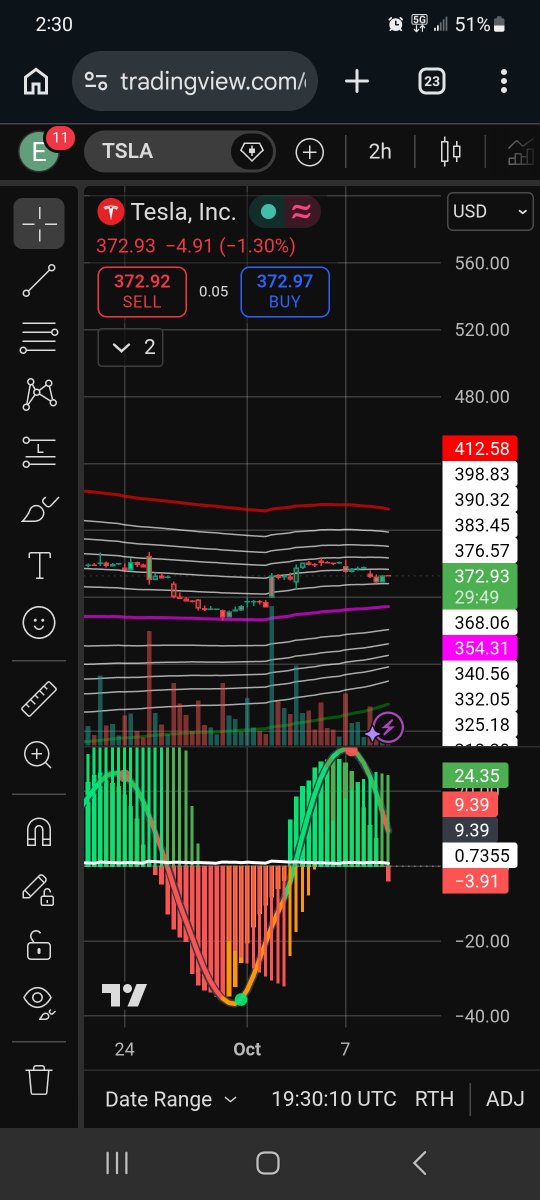Remove drawings with trash icon
540x1200 pixels.
(x=39, y=1079)
